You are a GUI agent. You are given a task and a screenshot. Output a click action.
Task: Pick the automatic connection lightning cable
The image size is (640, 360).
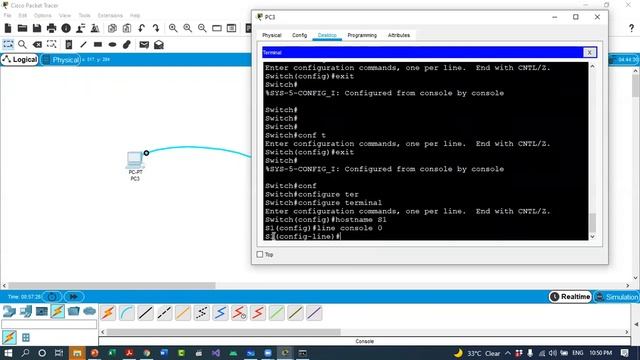point(108,313)
